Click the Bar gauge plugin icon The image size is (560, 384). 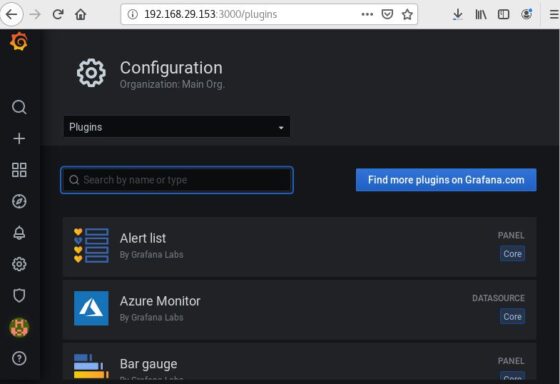click(91, 366)
